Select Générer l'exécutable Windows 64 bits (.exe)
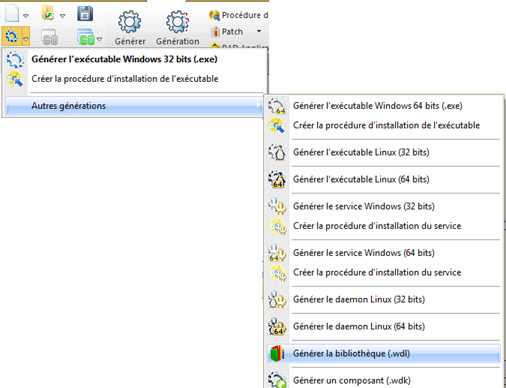 [378, 106]
